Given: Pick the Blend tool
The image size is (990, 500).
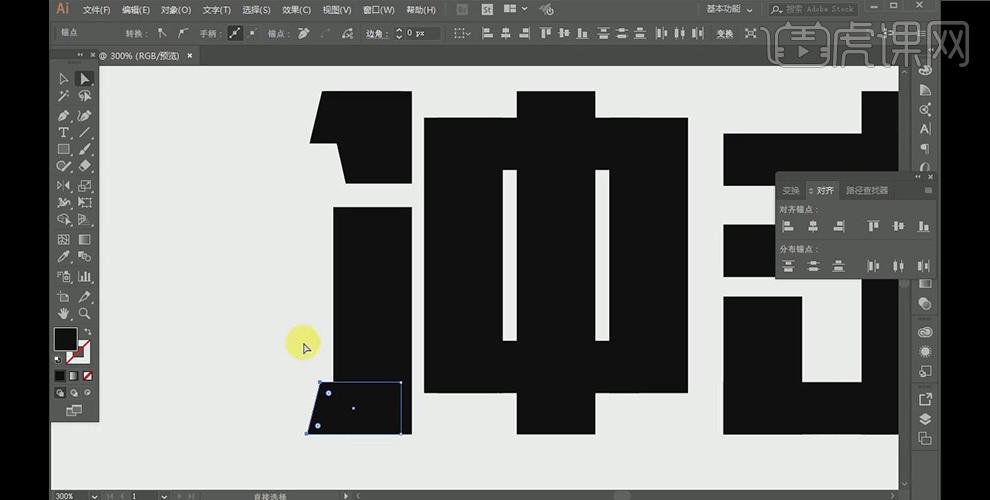Looking at the screenshot, I should 85,256.
